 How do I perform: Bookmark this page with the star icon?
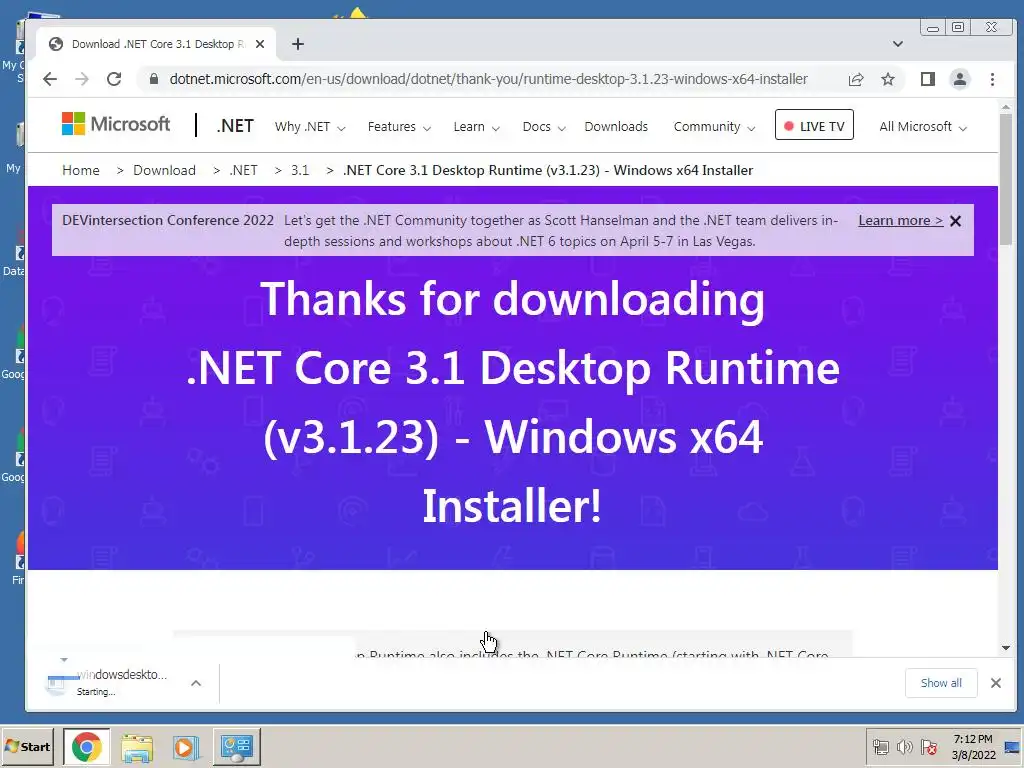coord(888,79)
